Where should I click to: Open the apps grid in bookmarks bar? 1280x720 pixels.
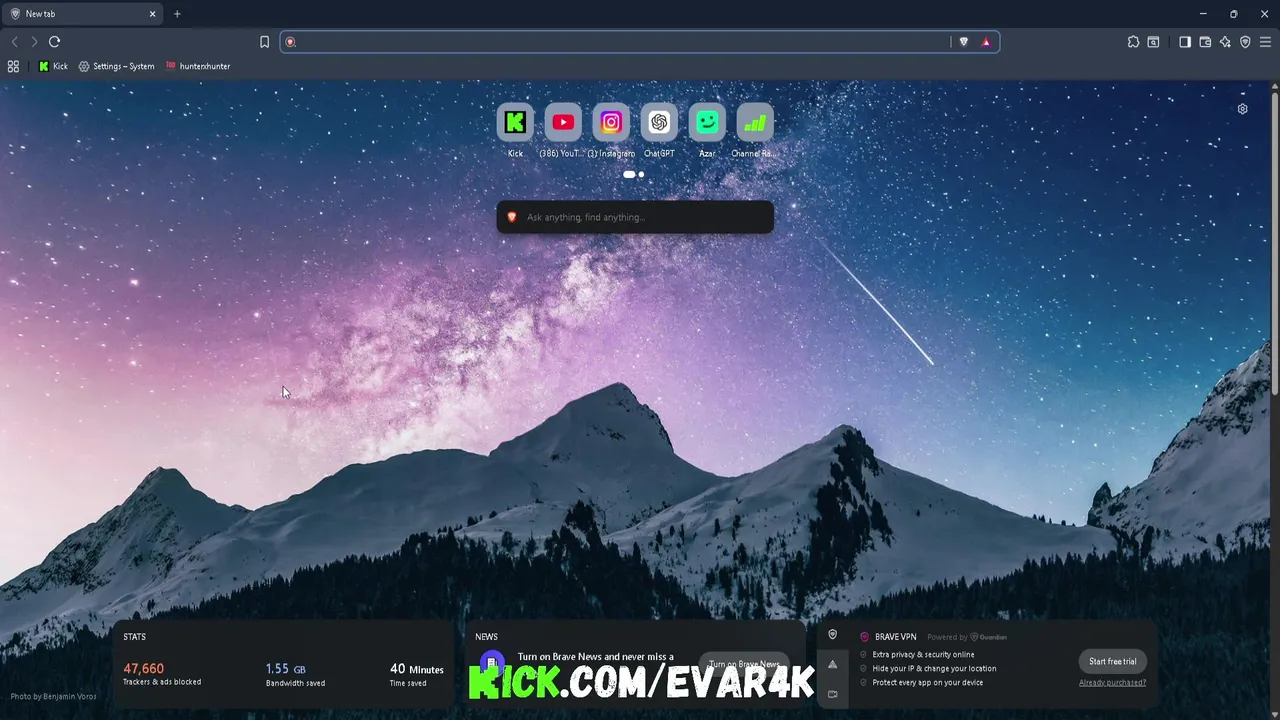coord(13,66)
